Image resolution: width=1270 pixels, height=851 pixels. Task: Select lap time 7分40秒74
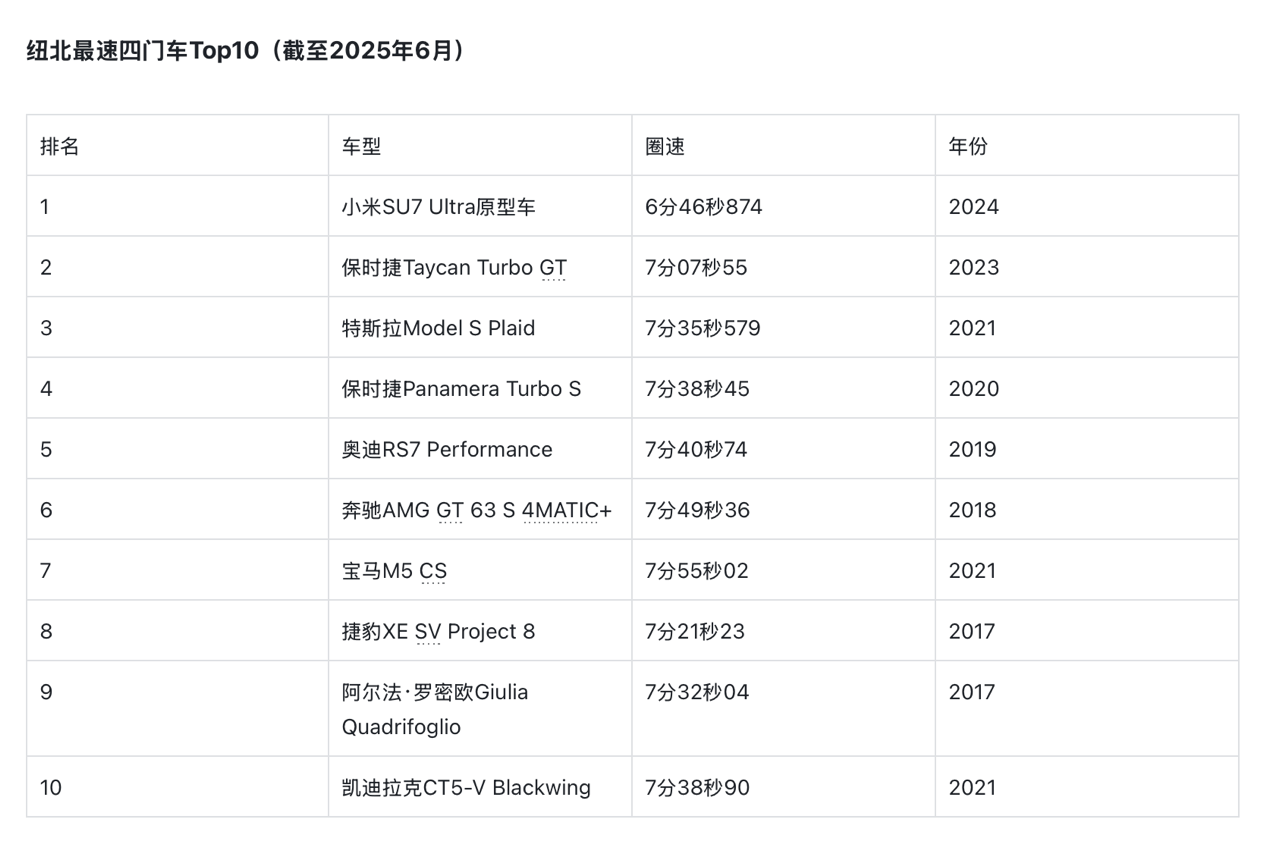tap(783, 449)
